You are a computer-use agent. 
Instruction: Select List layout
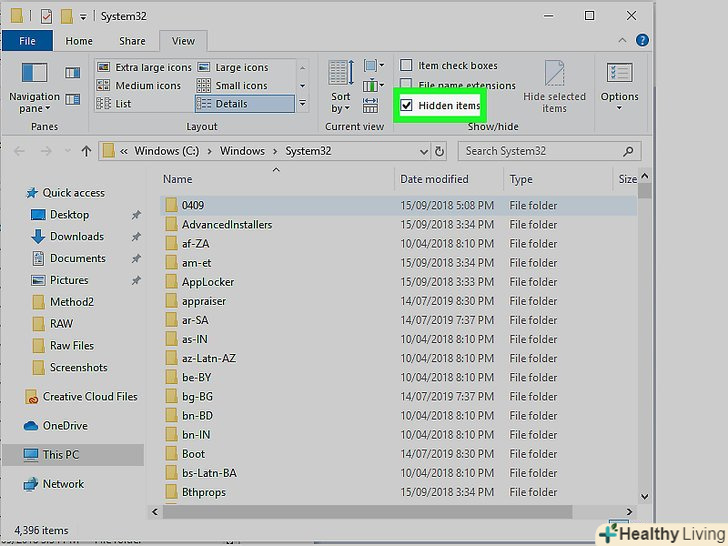(x=114, y=104)
